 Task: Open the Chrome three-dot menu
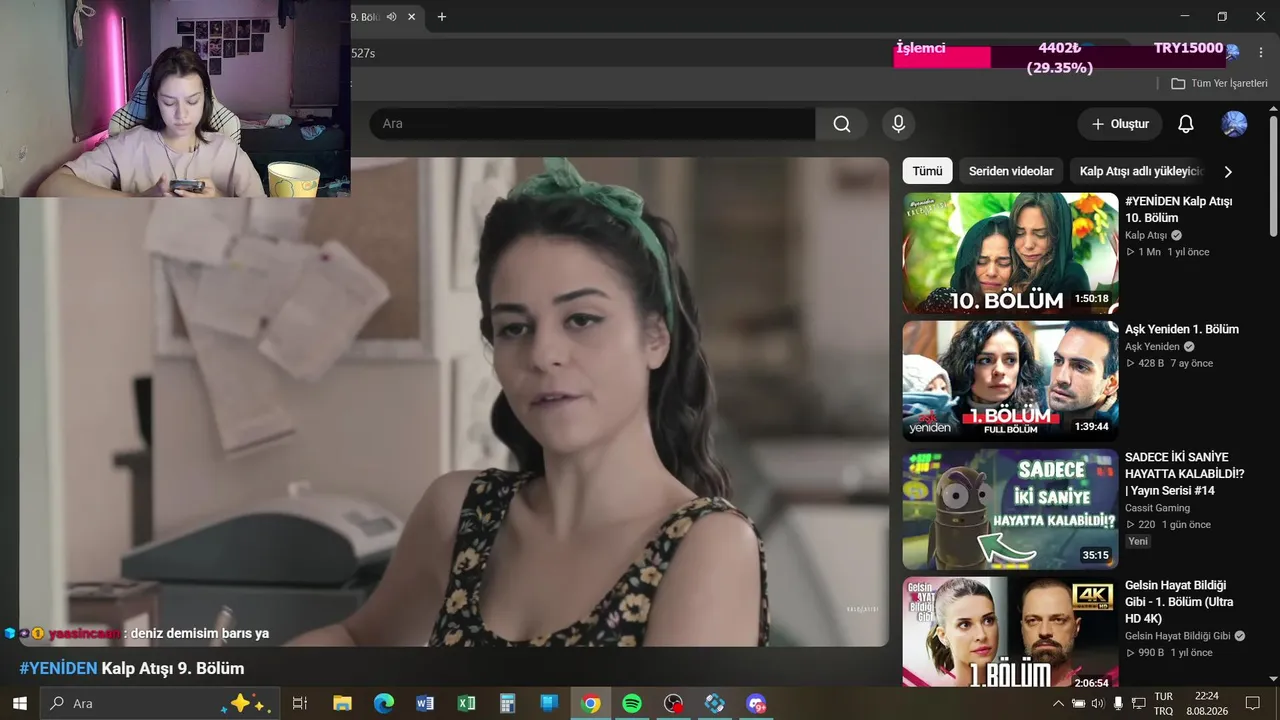(x=1260, y=52)
